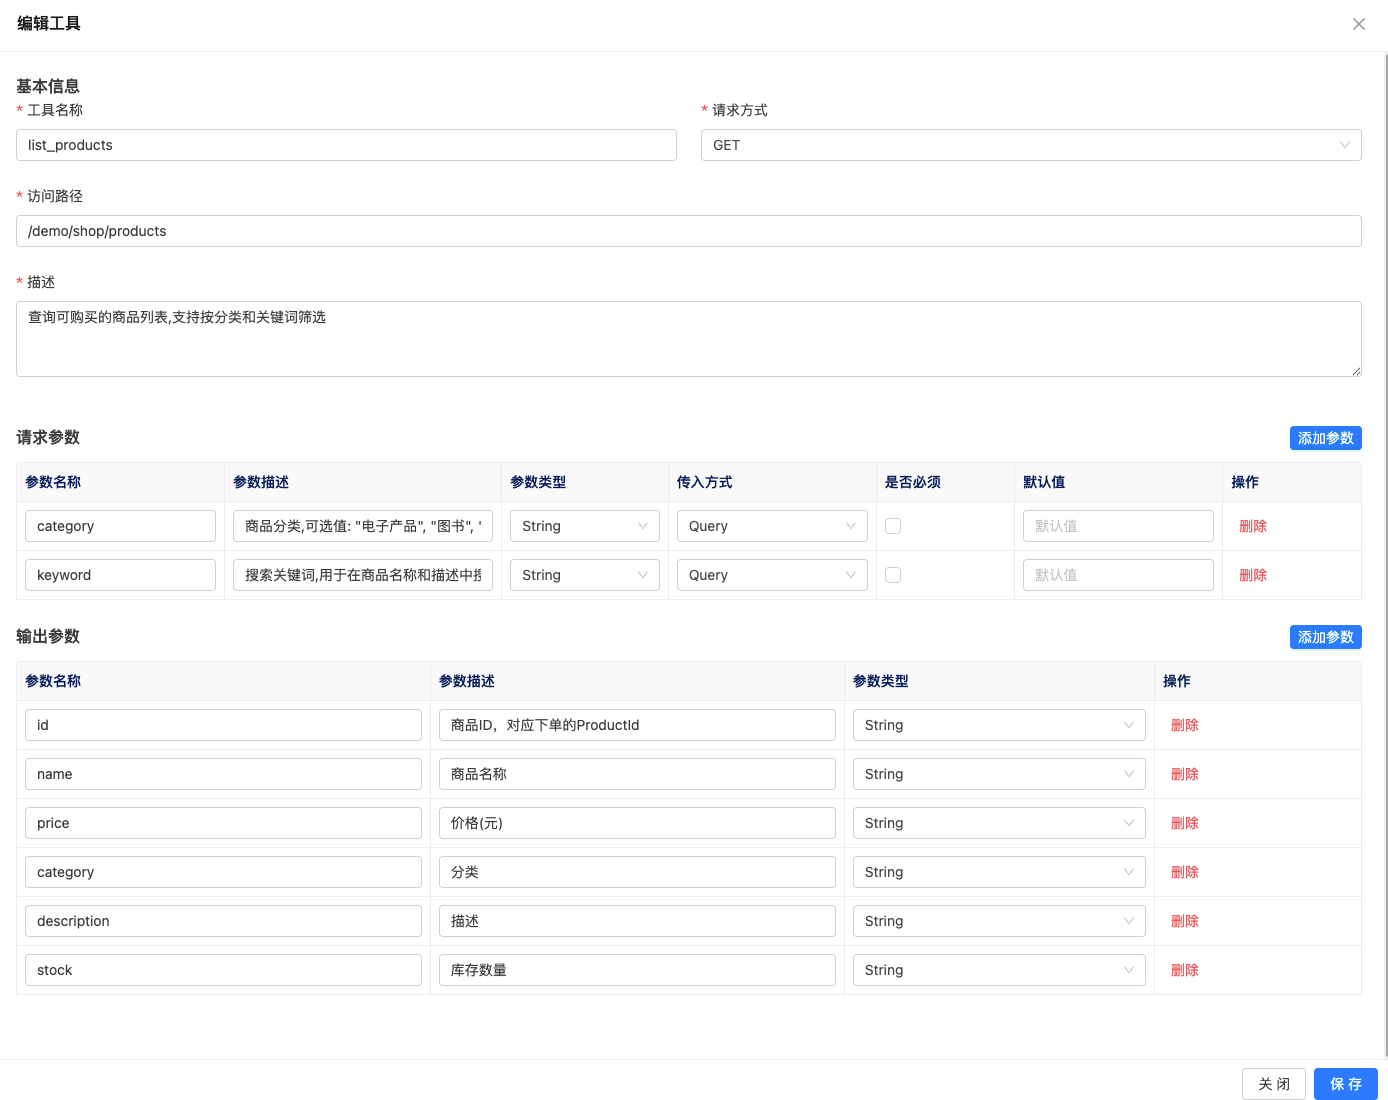Tick the required checkbox for category parameter
This screenshot has height=1100, width=1388.
[x=893, y=526]
